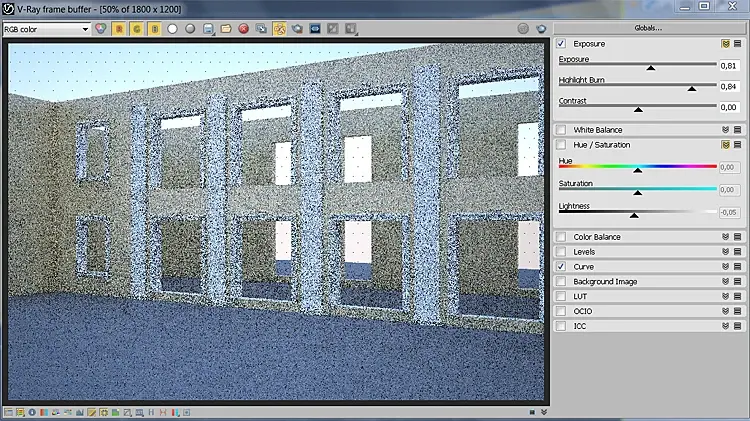Expand the Curve rollout arrow
This screenshot has height=421, width=750.
(x=726, y=266)
